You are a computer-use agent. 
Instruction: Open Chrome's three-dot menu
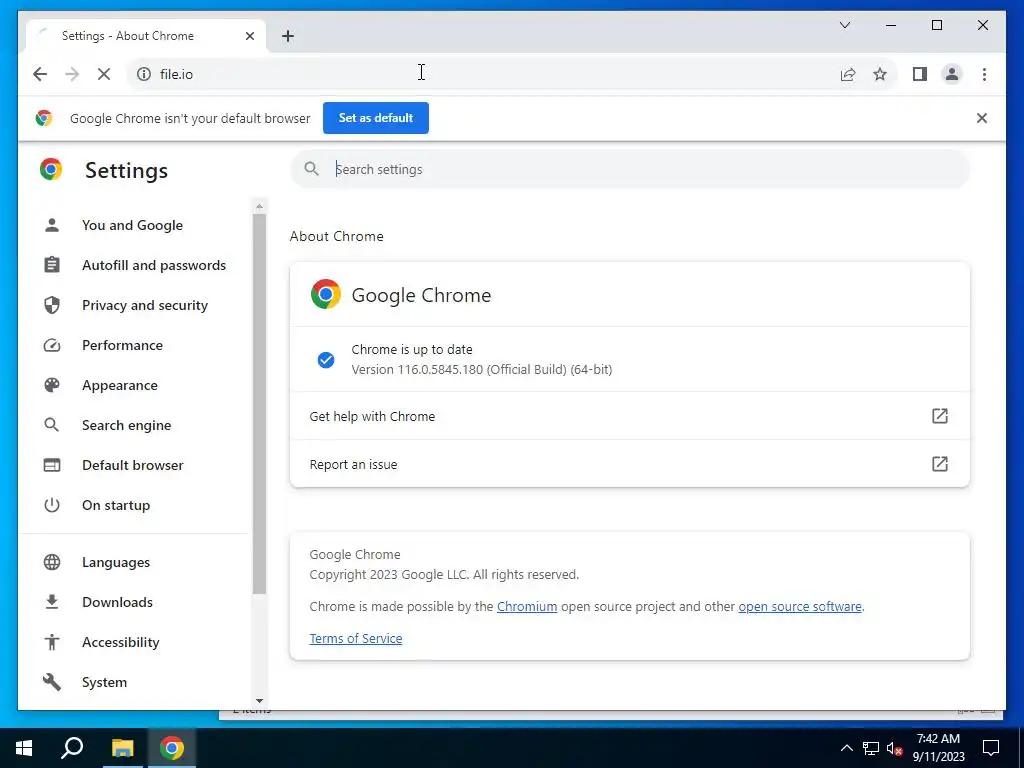point(984,74)
